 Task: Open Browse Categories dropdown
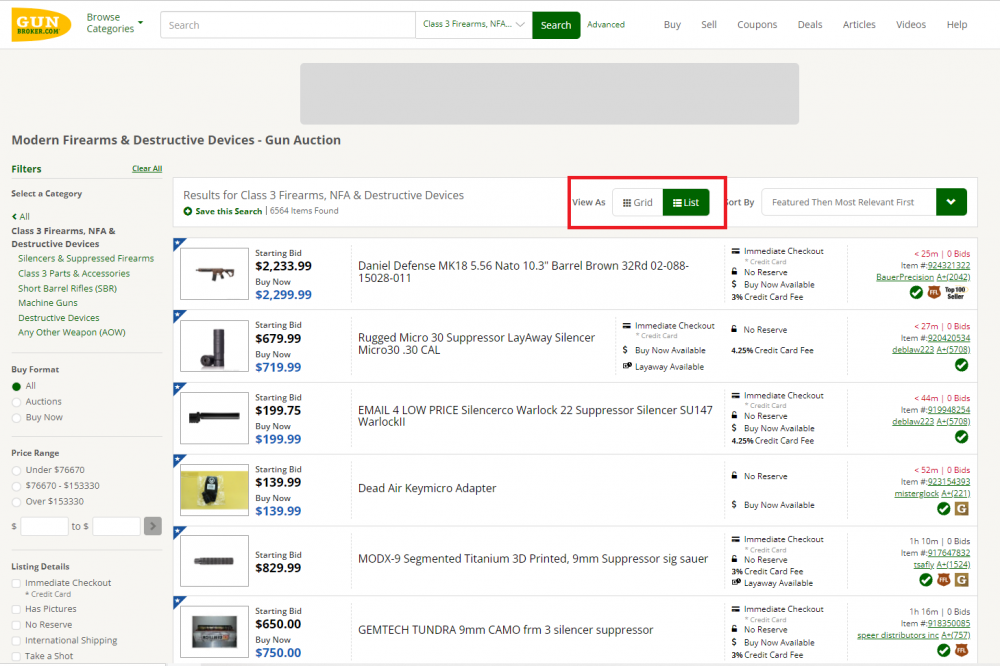(115, 23)
